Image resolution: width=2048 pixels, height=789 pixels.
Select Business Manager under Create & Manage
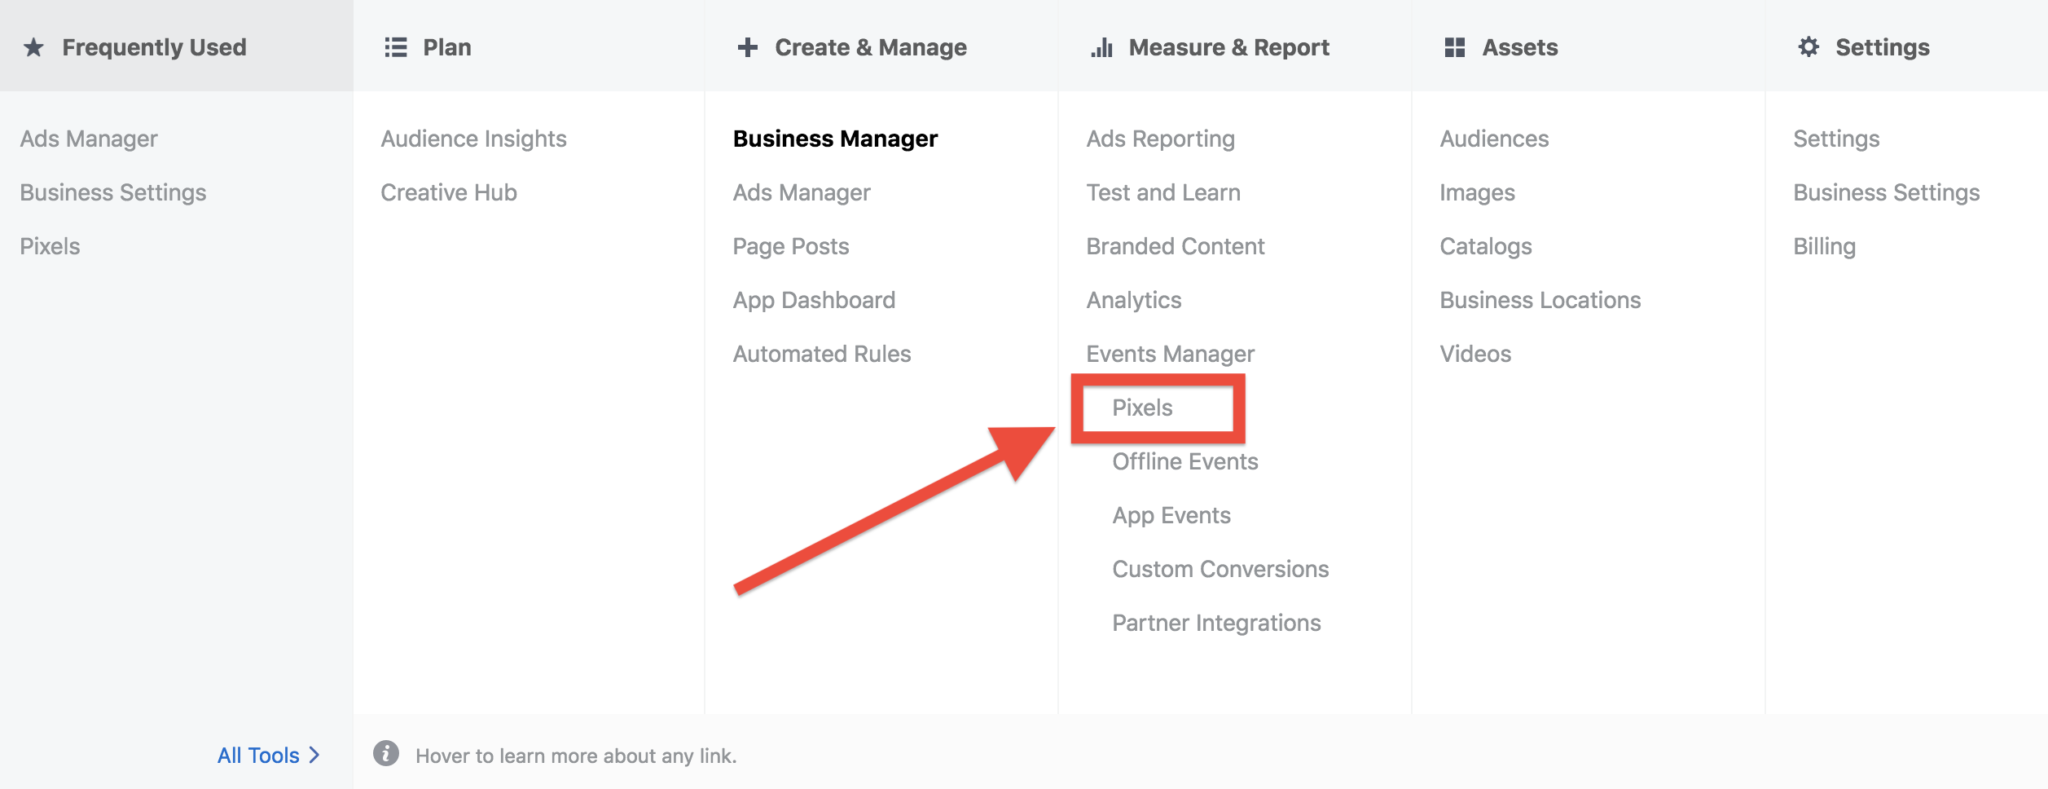tap(835, 139)
